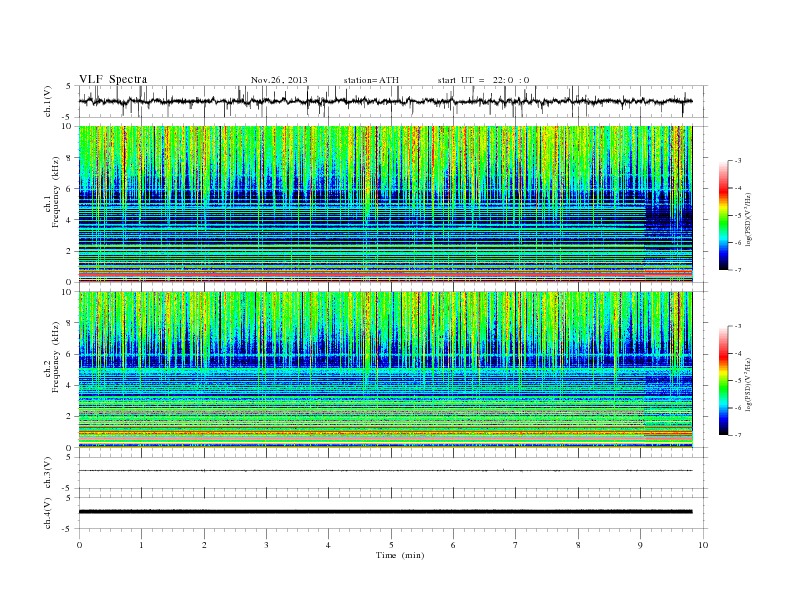Click the ch.1 frequency tick label "8"
The height and width of the screenshot is (612, 792).
[x=70, y=158]
